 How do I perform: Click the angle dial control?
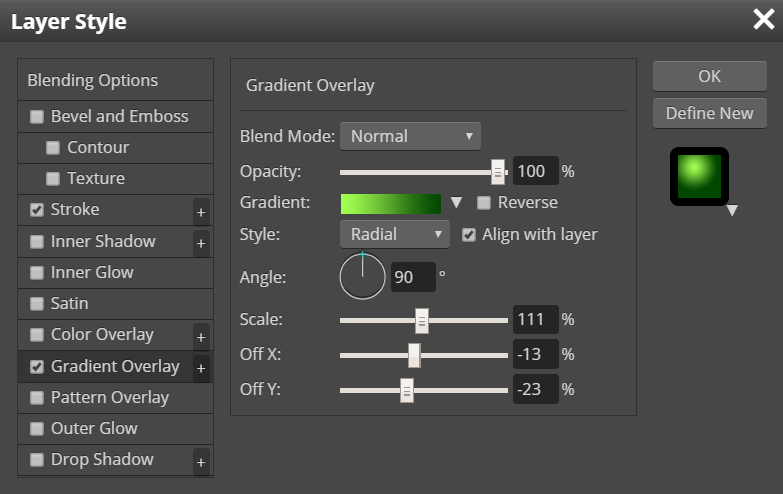pos(362,277)
